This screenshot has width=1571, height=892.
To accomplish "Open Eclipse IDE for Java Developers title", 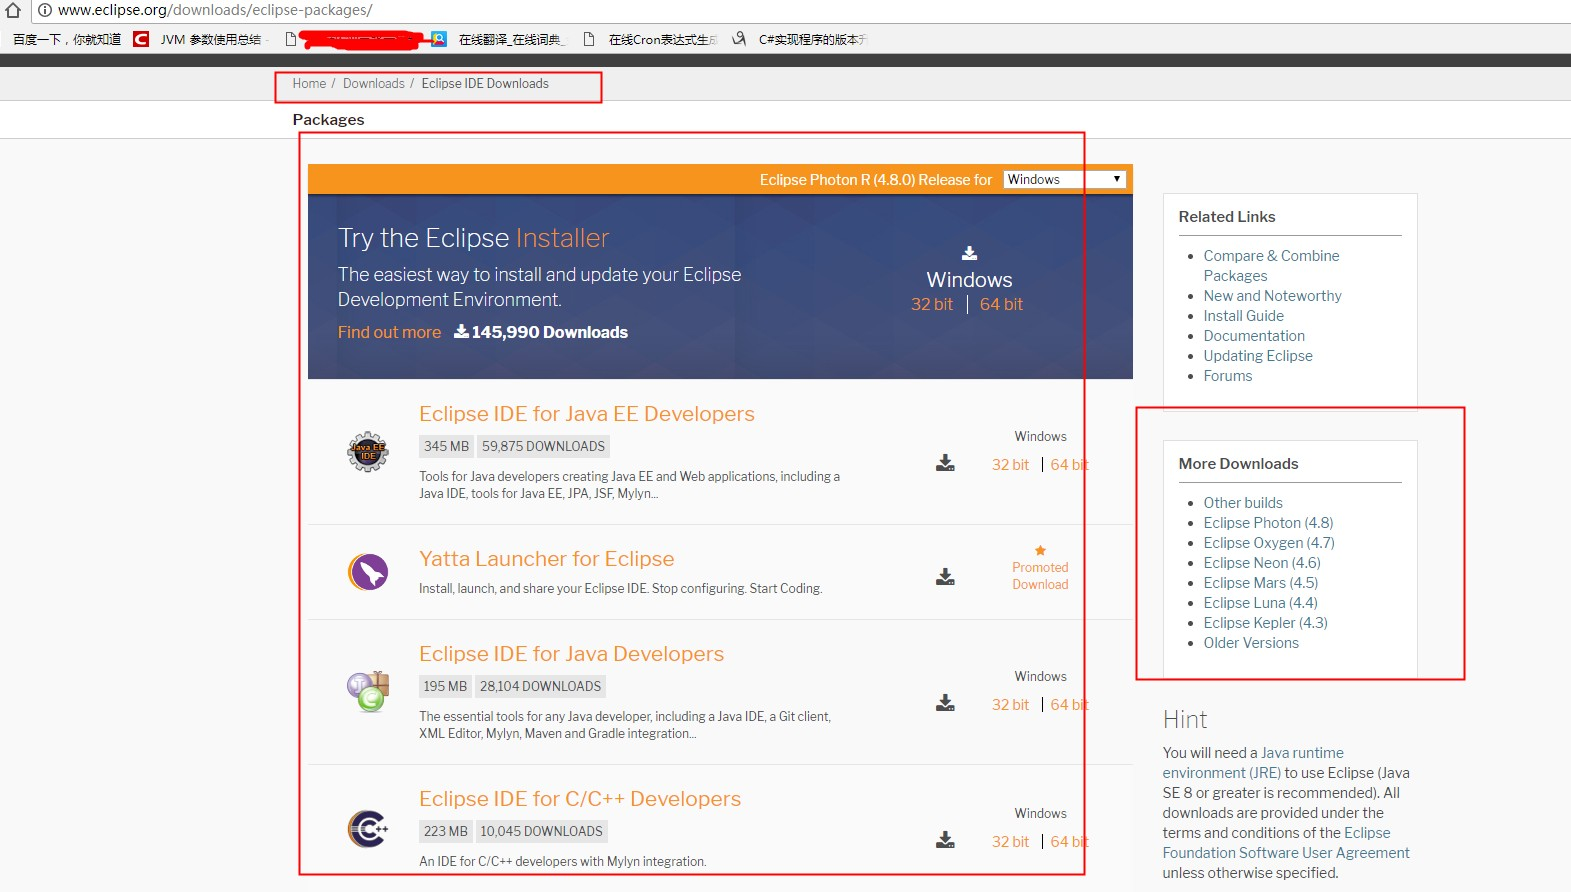I will 571,654.
